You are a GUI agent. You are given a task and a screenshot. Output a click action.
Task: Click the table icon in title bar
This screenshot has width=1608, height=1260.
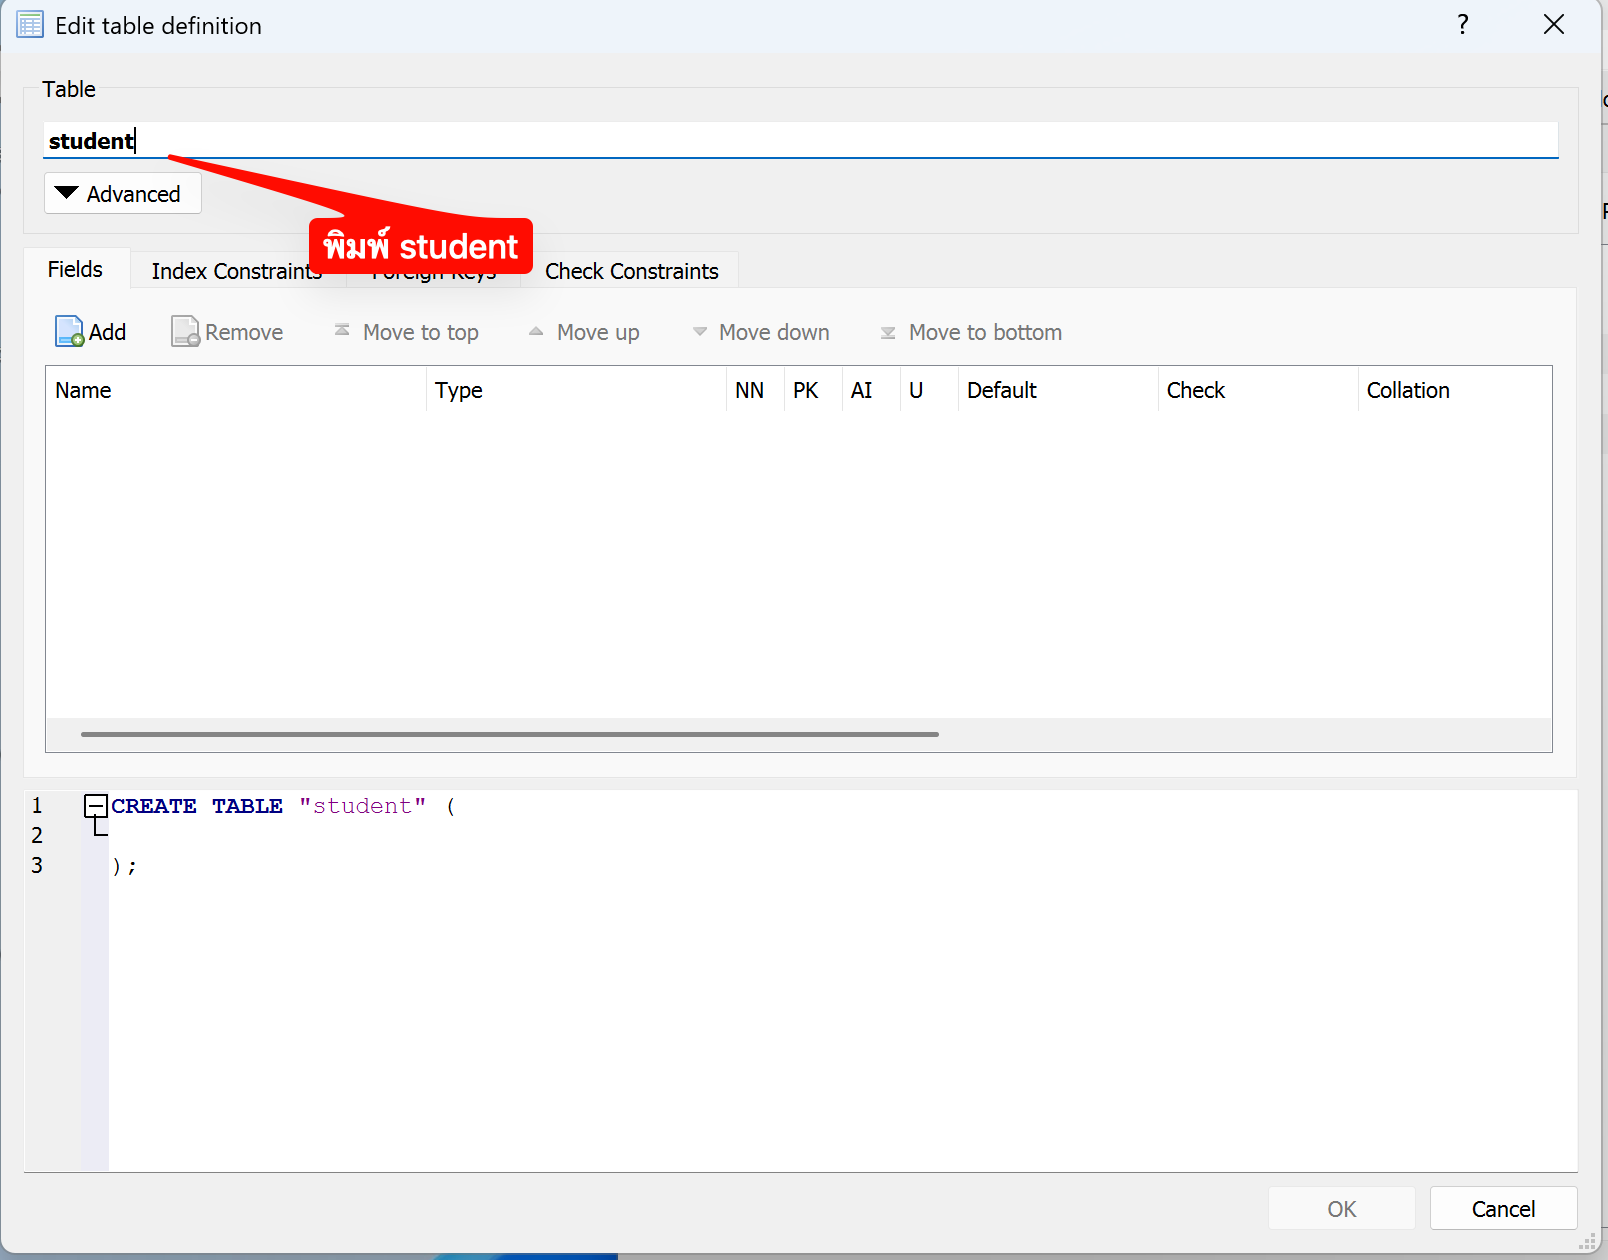pyautogui.click(x=30, y=25)
